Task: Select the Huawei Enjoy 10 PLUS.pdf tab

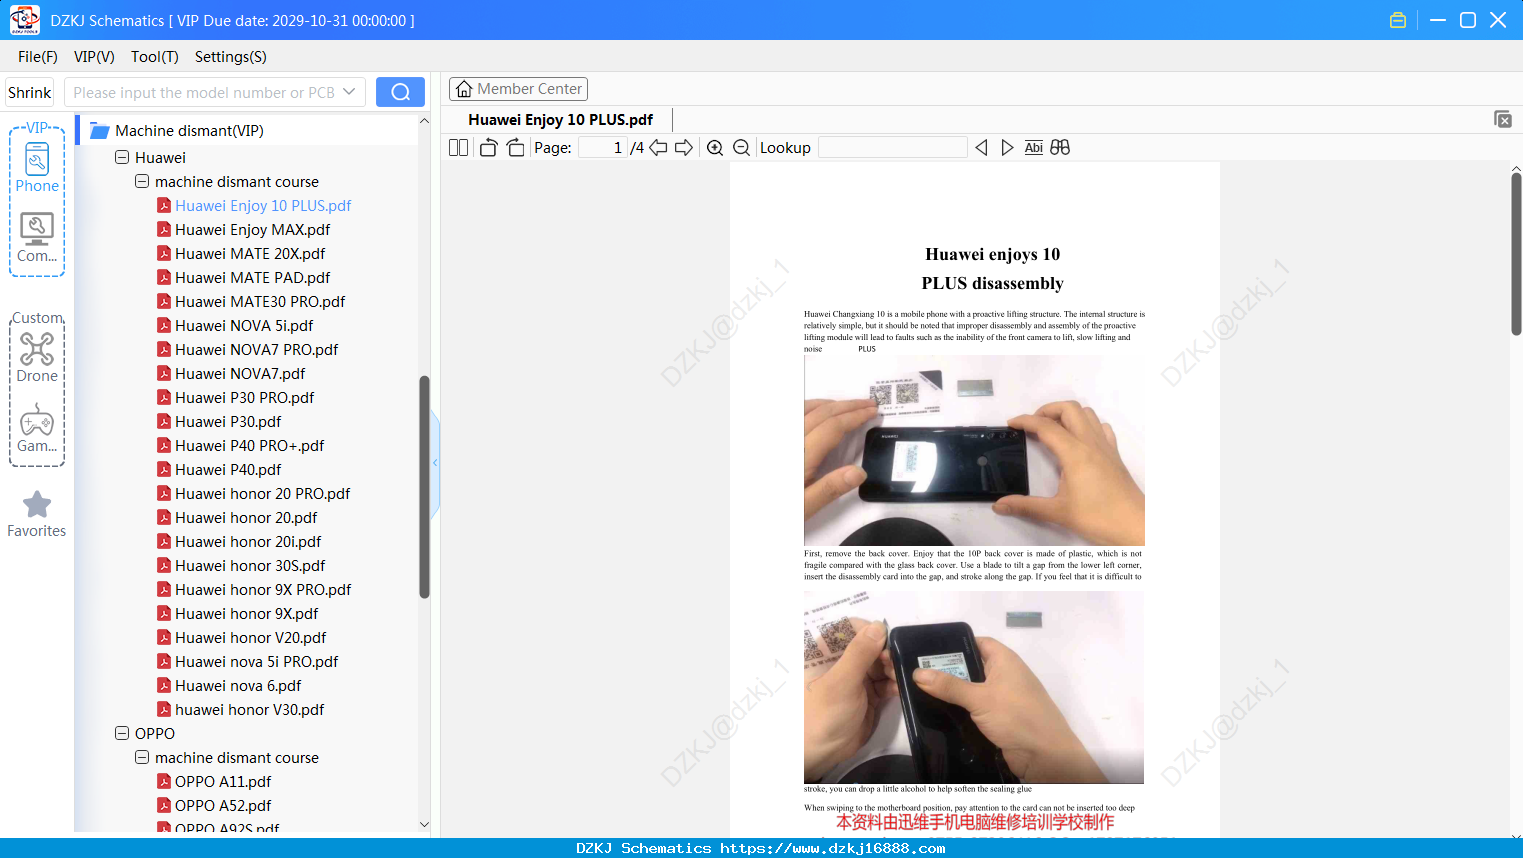Action: tap(560, 120)
